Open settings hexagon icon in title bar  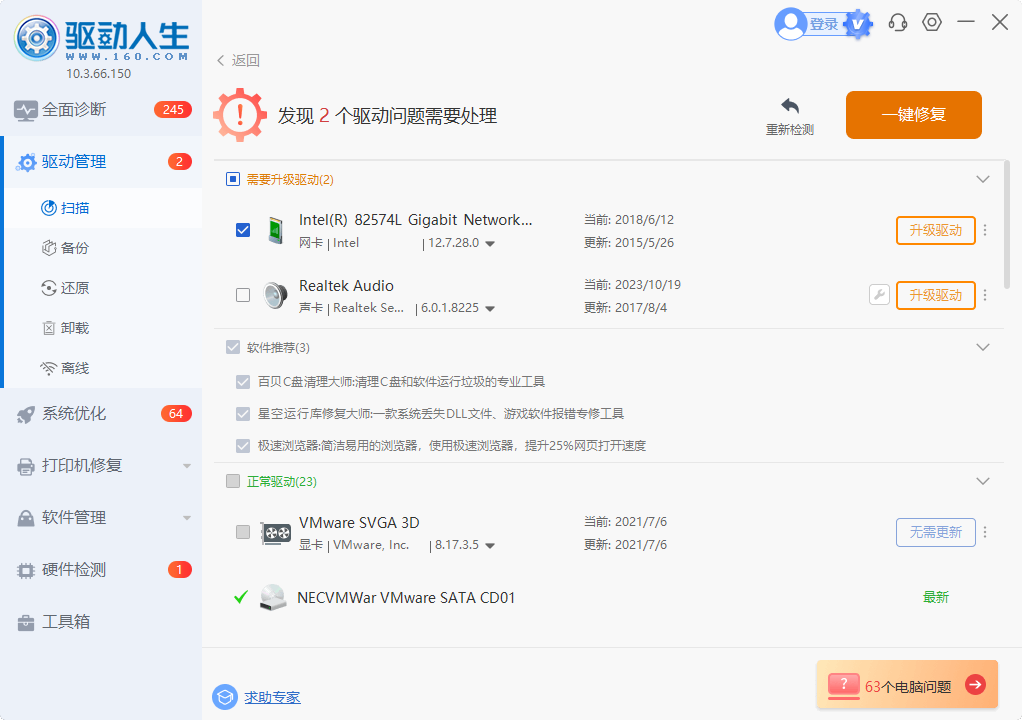click(x=932, y=22)
